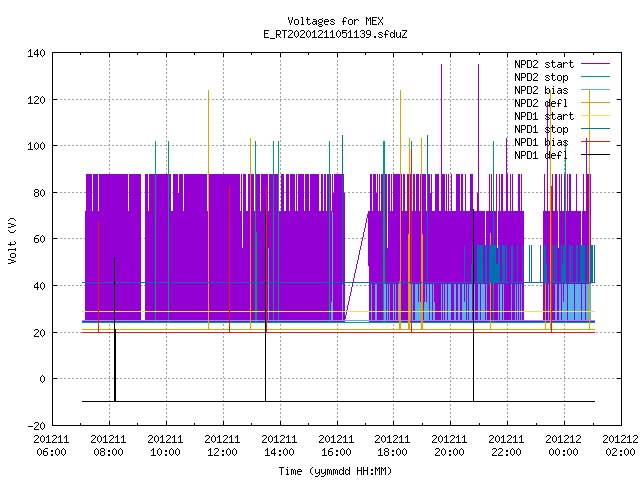
Task: Click the red NPD1 bias legend line
Action: (596, 142)
